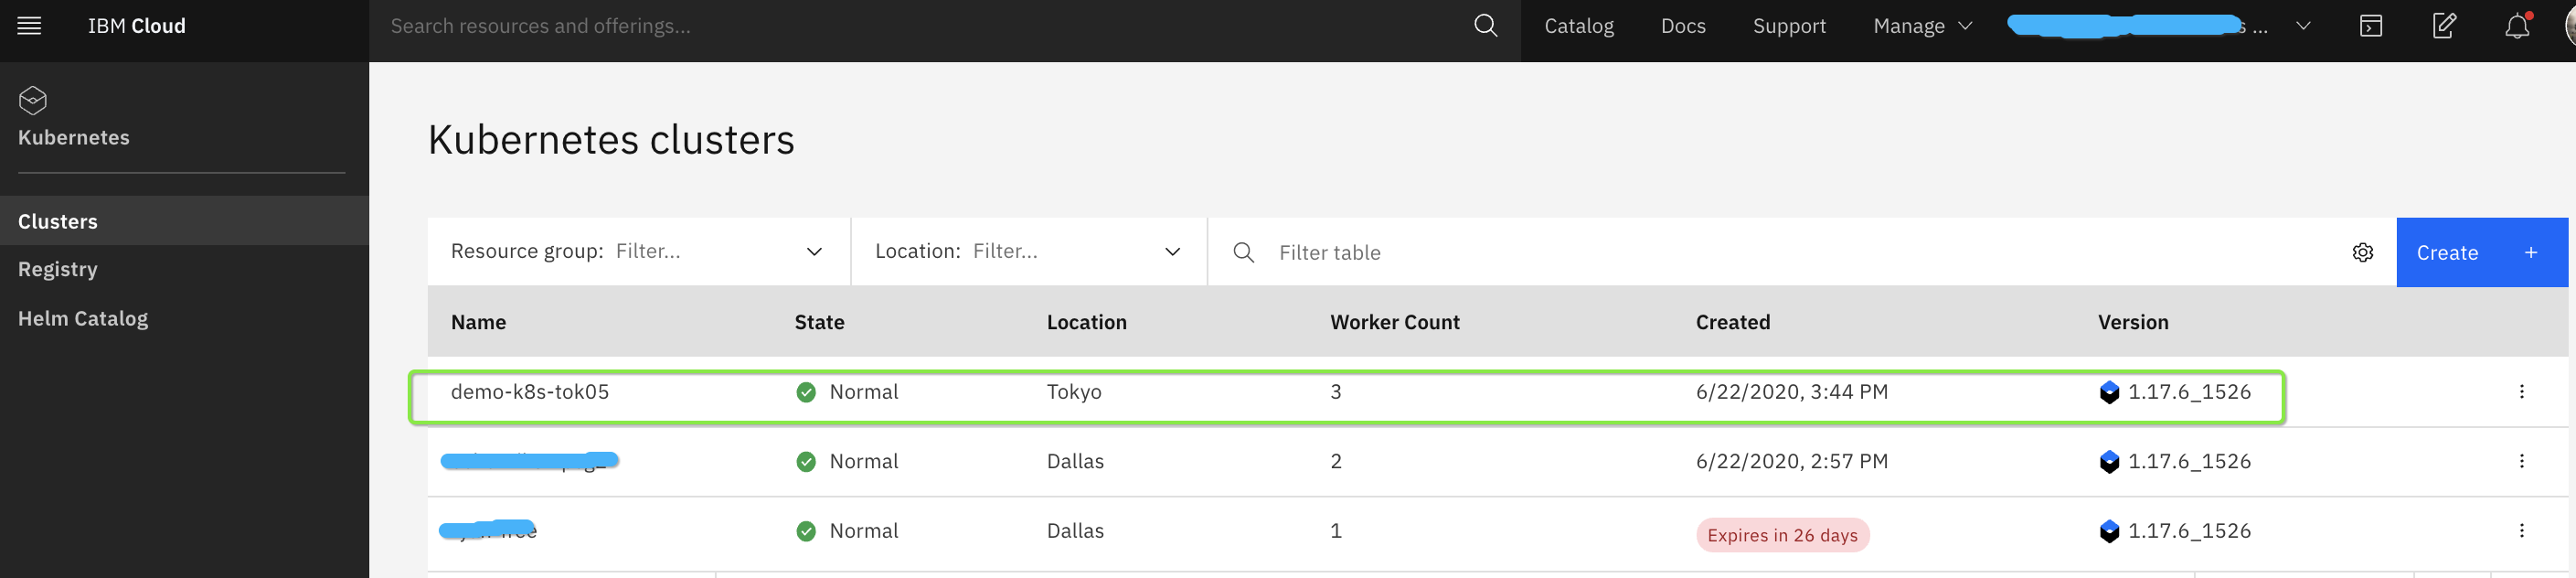
Task: Go to Catalog in top navigation
Action: pyautogui.click(x=1578, y=26)
